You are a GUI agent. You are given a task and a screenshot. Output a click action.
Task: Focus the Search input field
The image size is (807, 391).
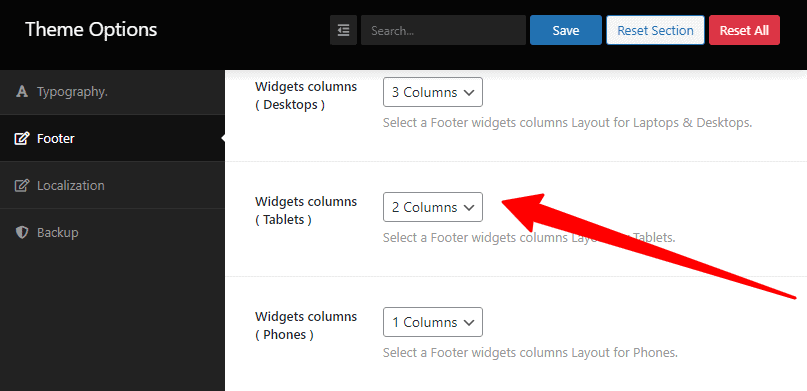pos(443,30)
